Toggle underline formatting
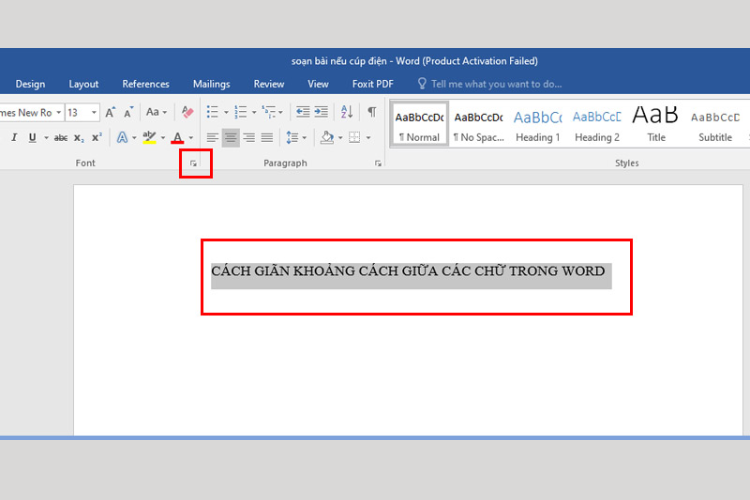The height and width of the screenshot is (500, 750). coord(32,138)
